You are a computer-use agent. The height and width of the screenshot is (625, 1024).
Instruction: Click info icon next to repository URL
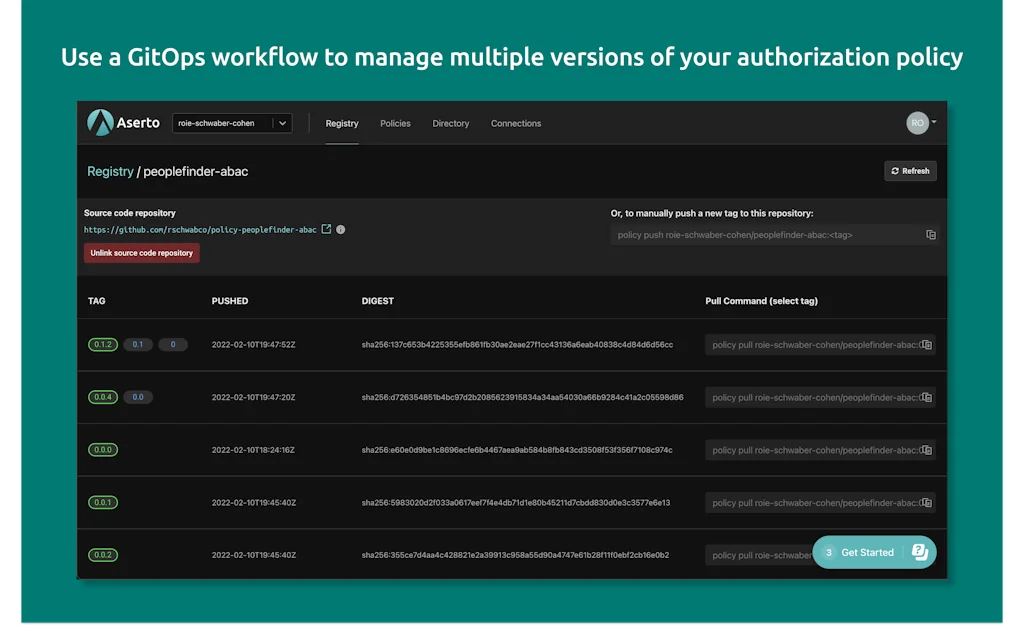pos(341,229)
